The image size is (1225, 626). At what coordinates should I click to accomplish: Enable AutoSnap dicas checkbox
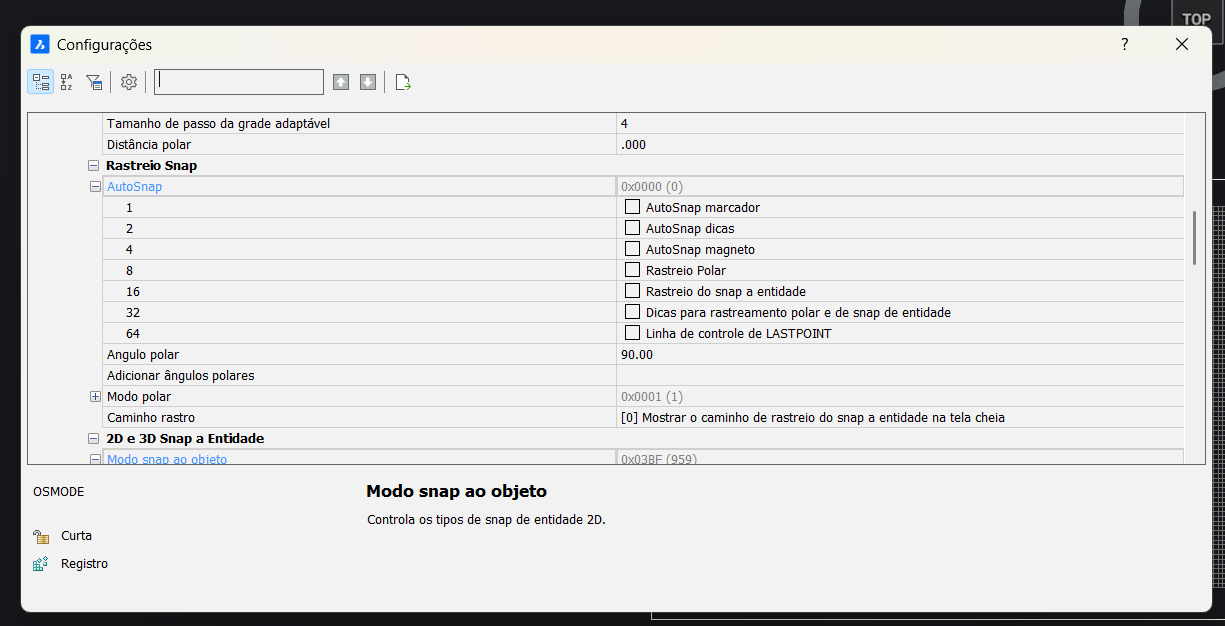pos(632,228)
